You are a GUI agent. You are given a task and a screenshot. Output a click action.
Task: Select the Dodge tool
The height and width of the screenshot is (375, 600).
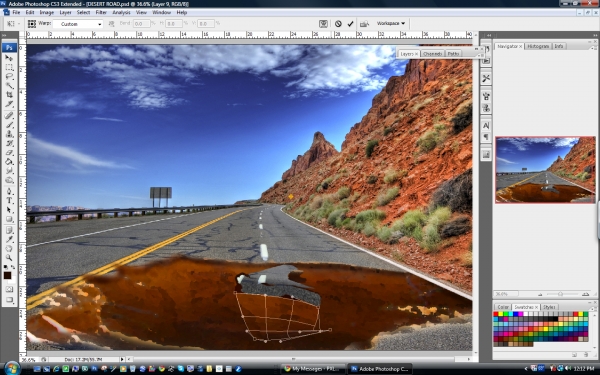click(x=9, y=180)
